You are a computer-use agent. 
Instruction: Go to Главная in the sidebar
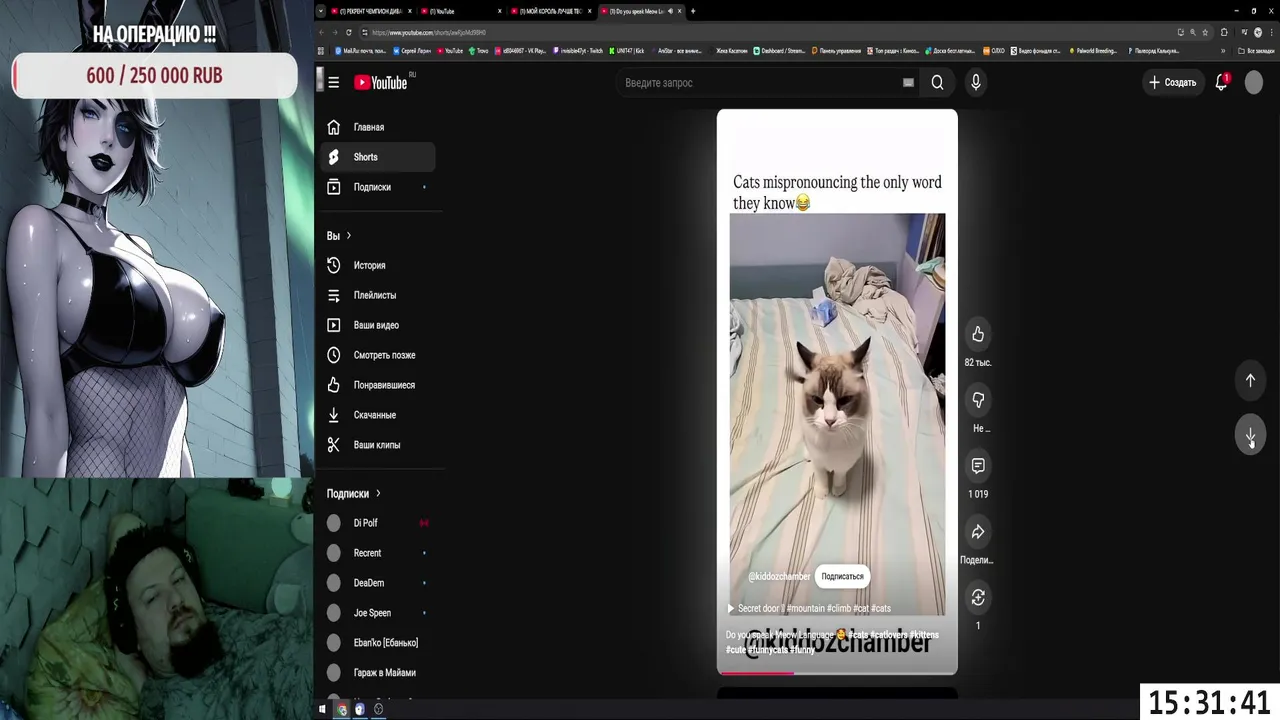378,127
